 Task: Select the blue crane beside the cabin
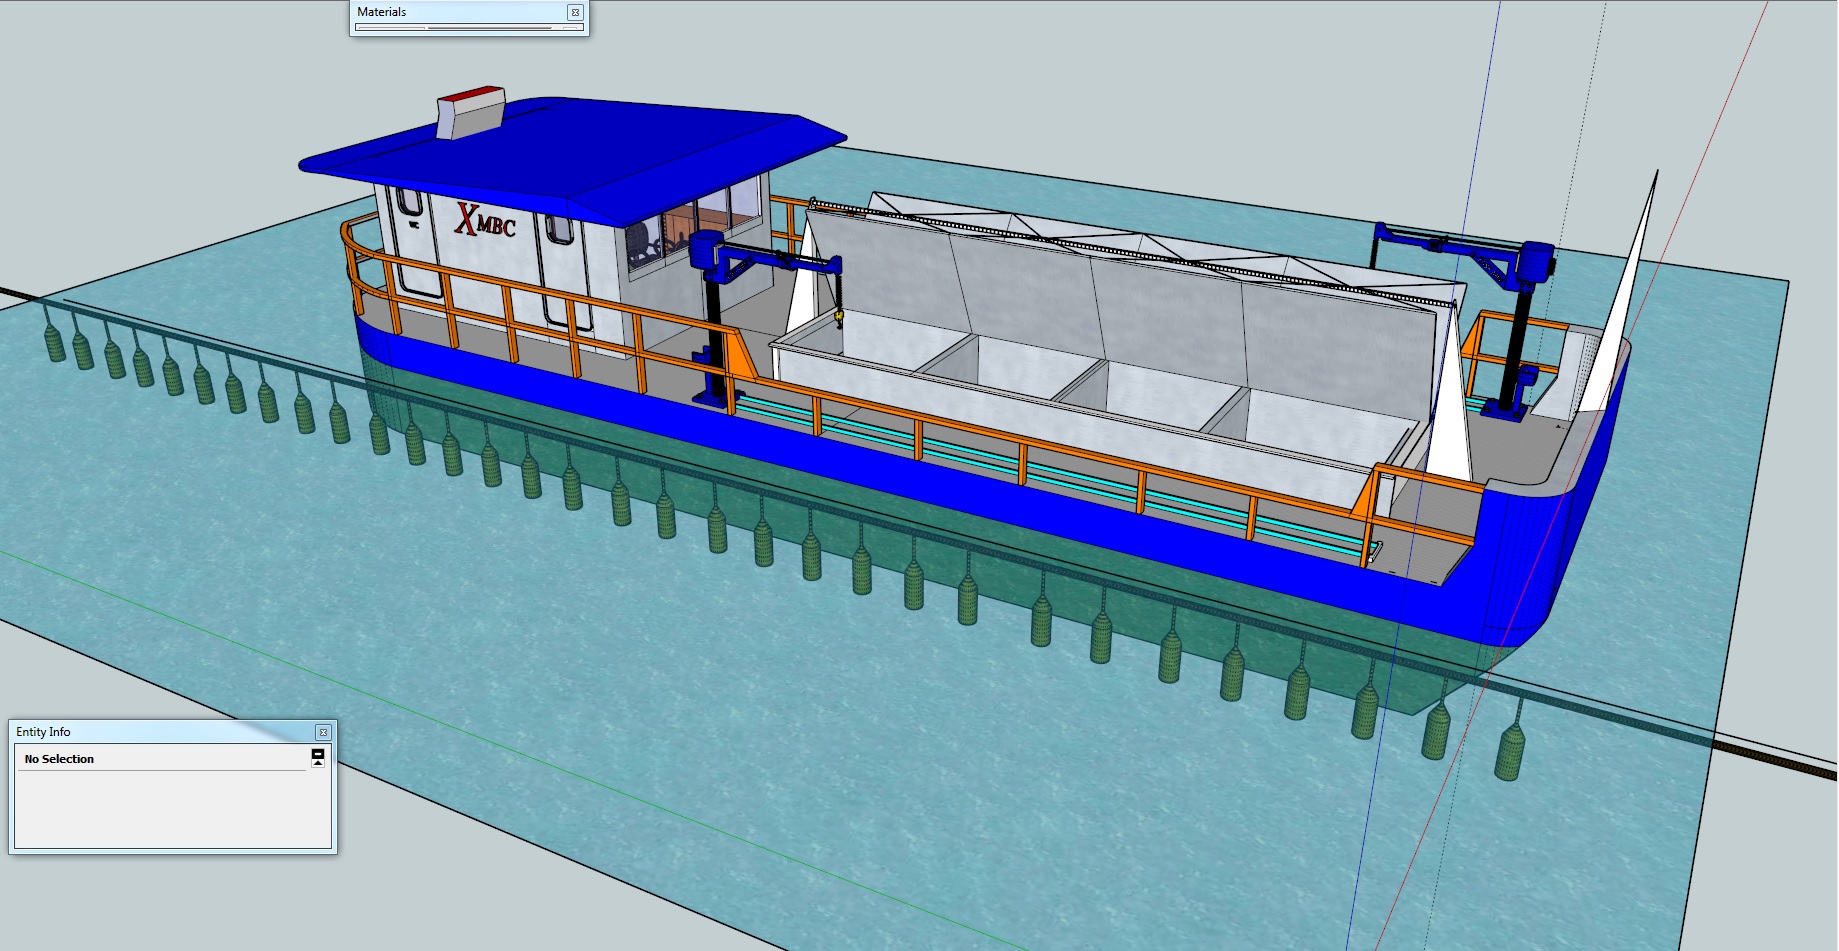[x=714, y=300]
